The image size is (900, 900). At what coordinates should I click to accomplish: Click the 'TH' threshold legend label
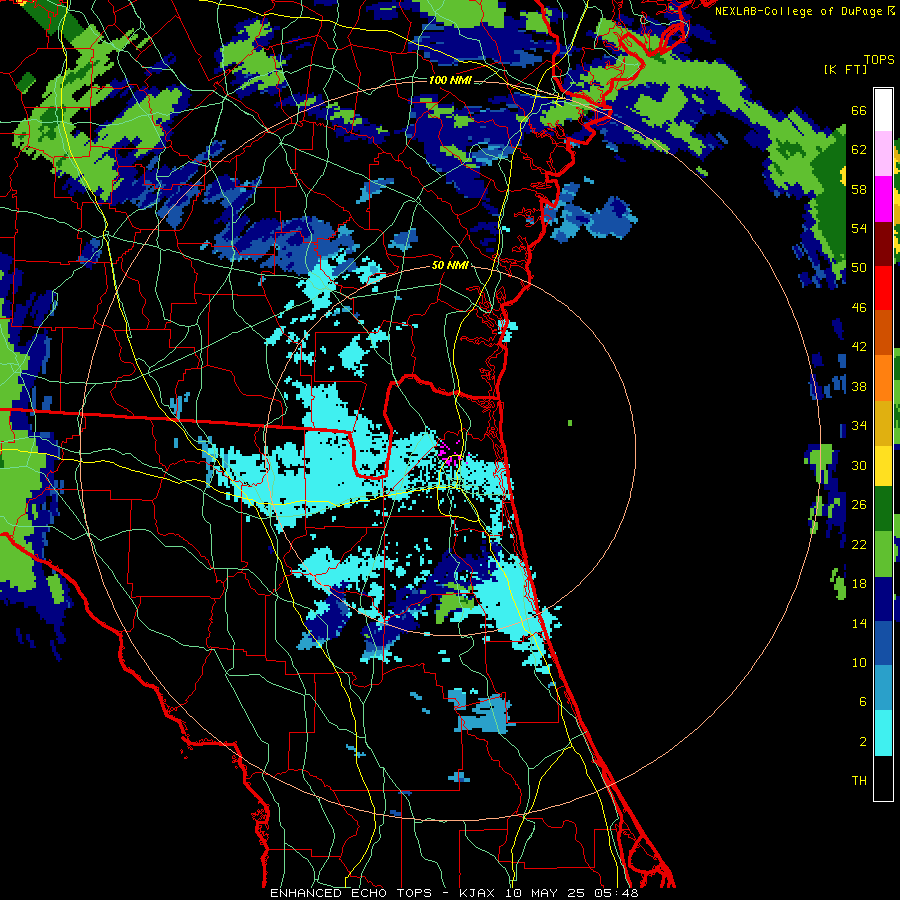859,781
